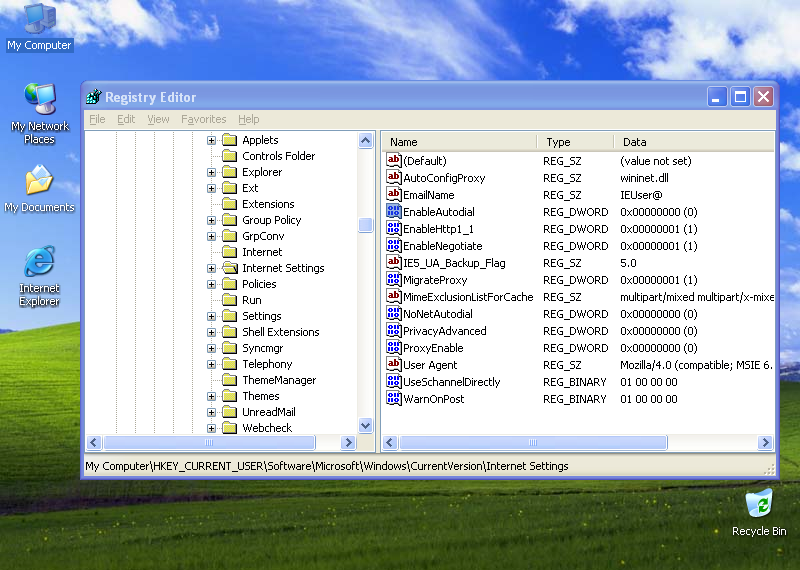Image resolution: width=800 pixels, height=570 pixels.
Task: Open the File menu
Action: 97,119
